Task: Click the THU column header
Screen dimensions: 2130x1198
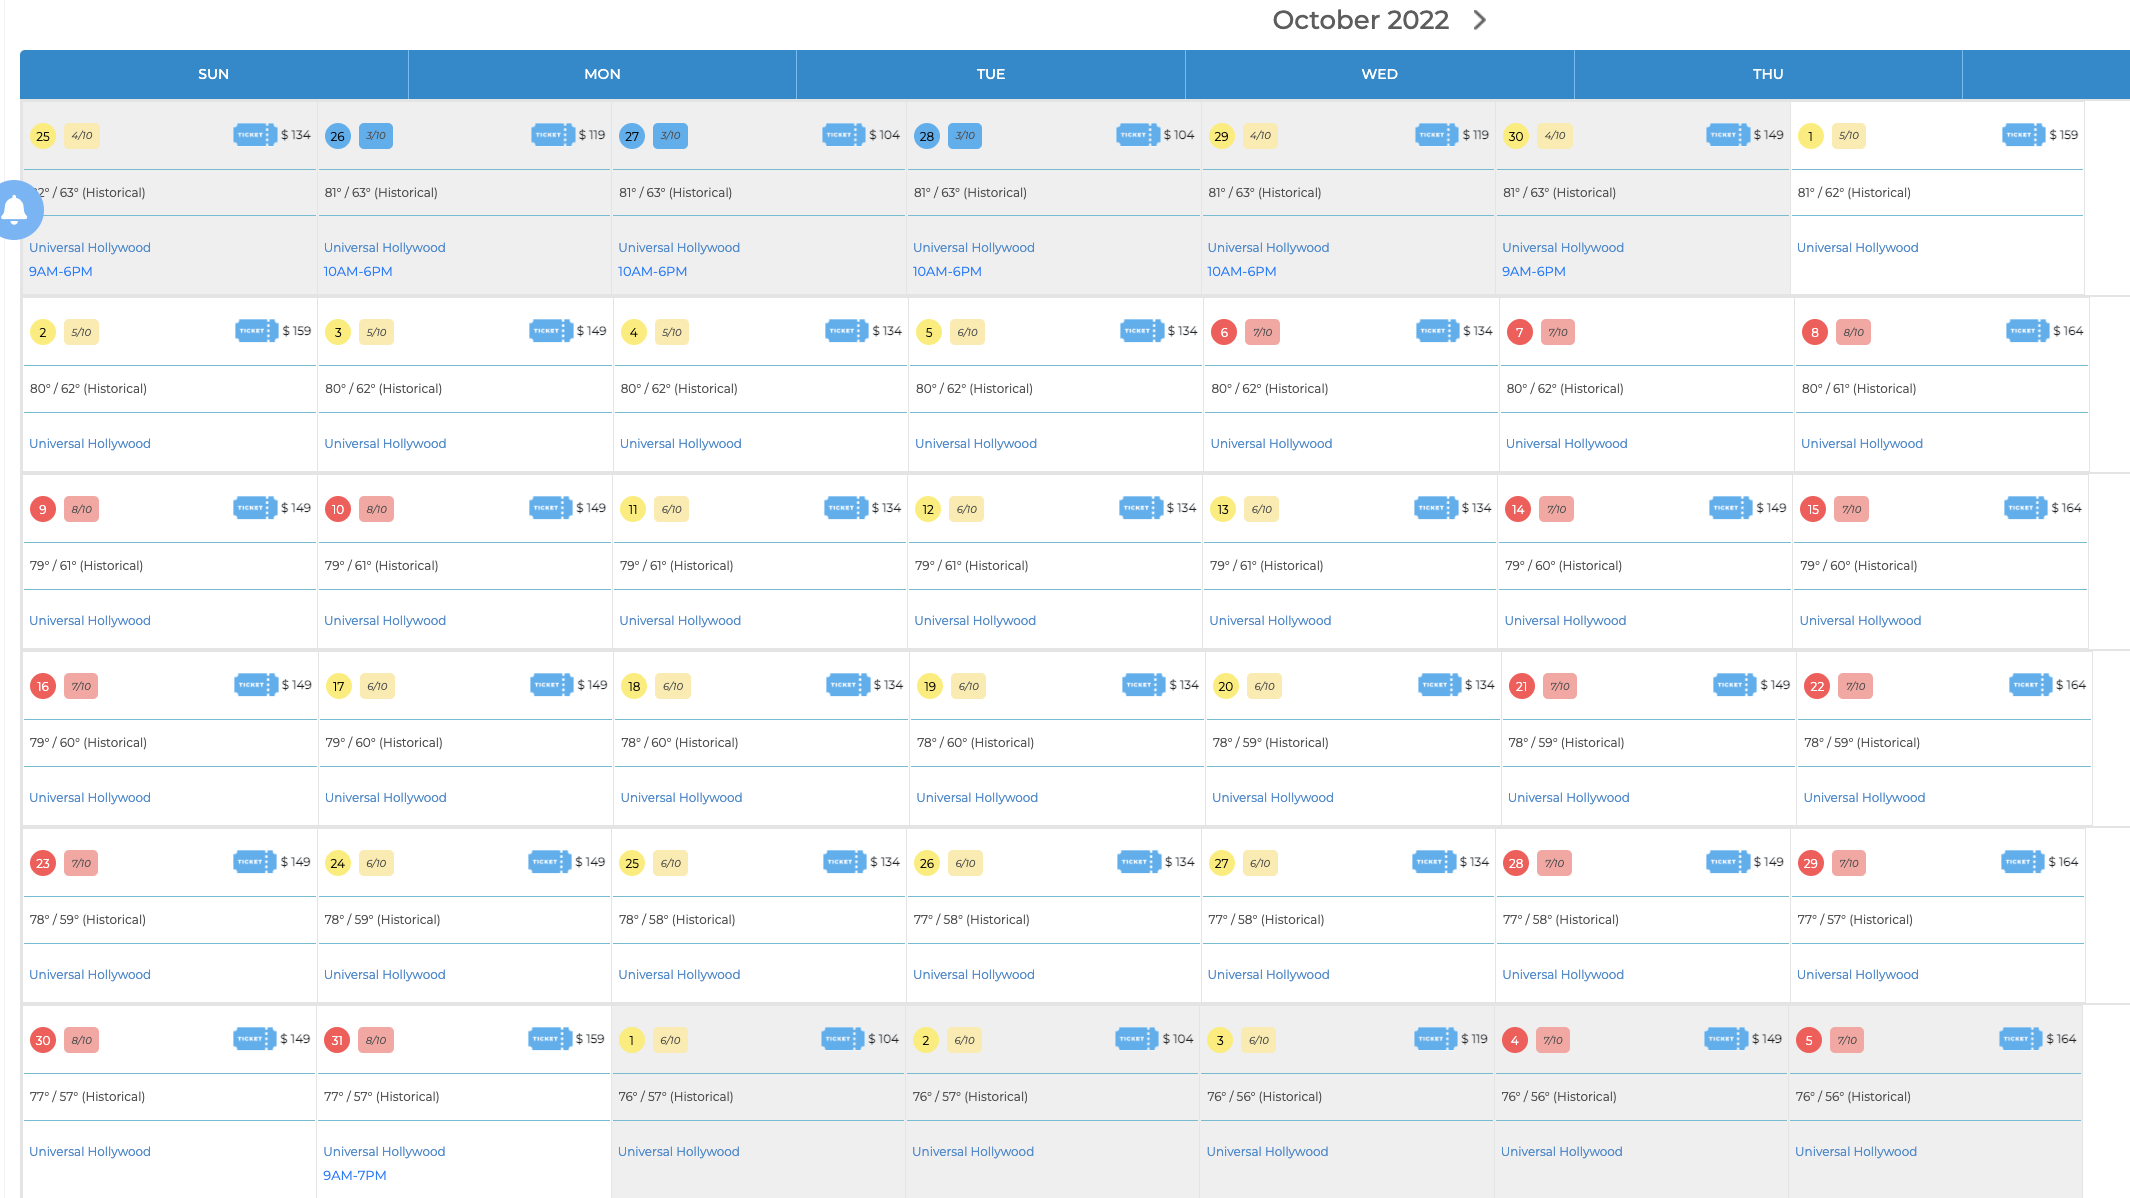Action: click(1768, 74)
